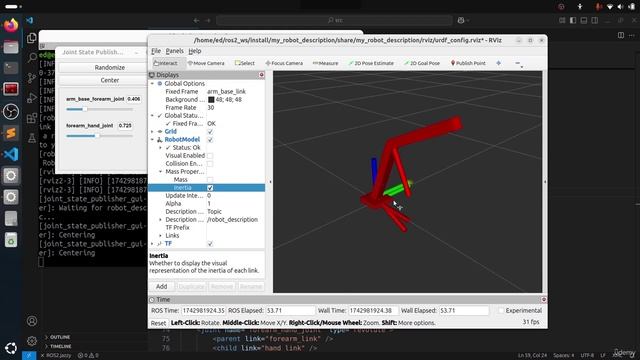640x360 pixels.
Task: Click the Randomize button
Action: click(x=109, y=67)
